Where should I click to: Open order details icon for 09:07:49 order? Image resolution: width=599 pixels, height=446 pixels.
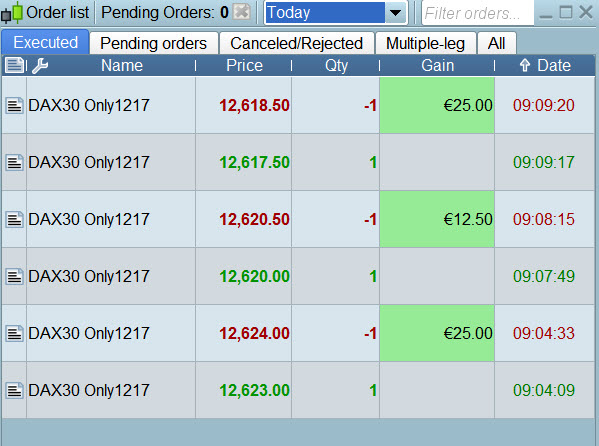pyautogui.click(x=14, y=276)
